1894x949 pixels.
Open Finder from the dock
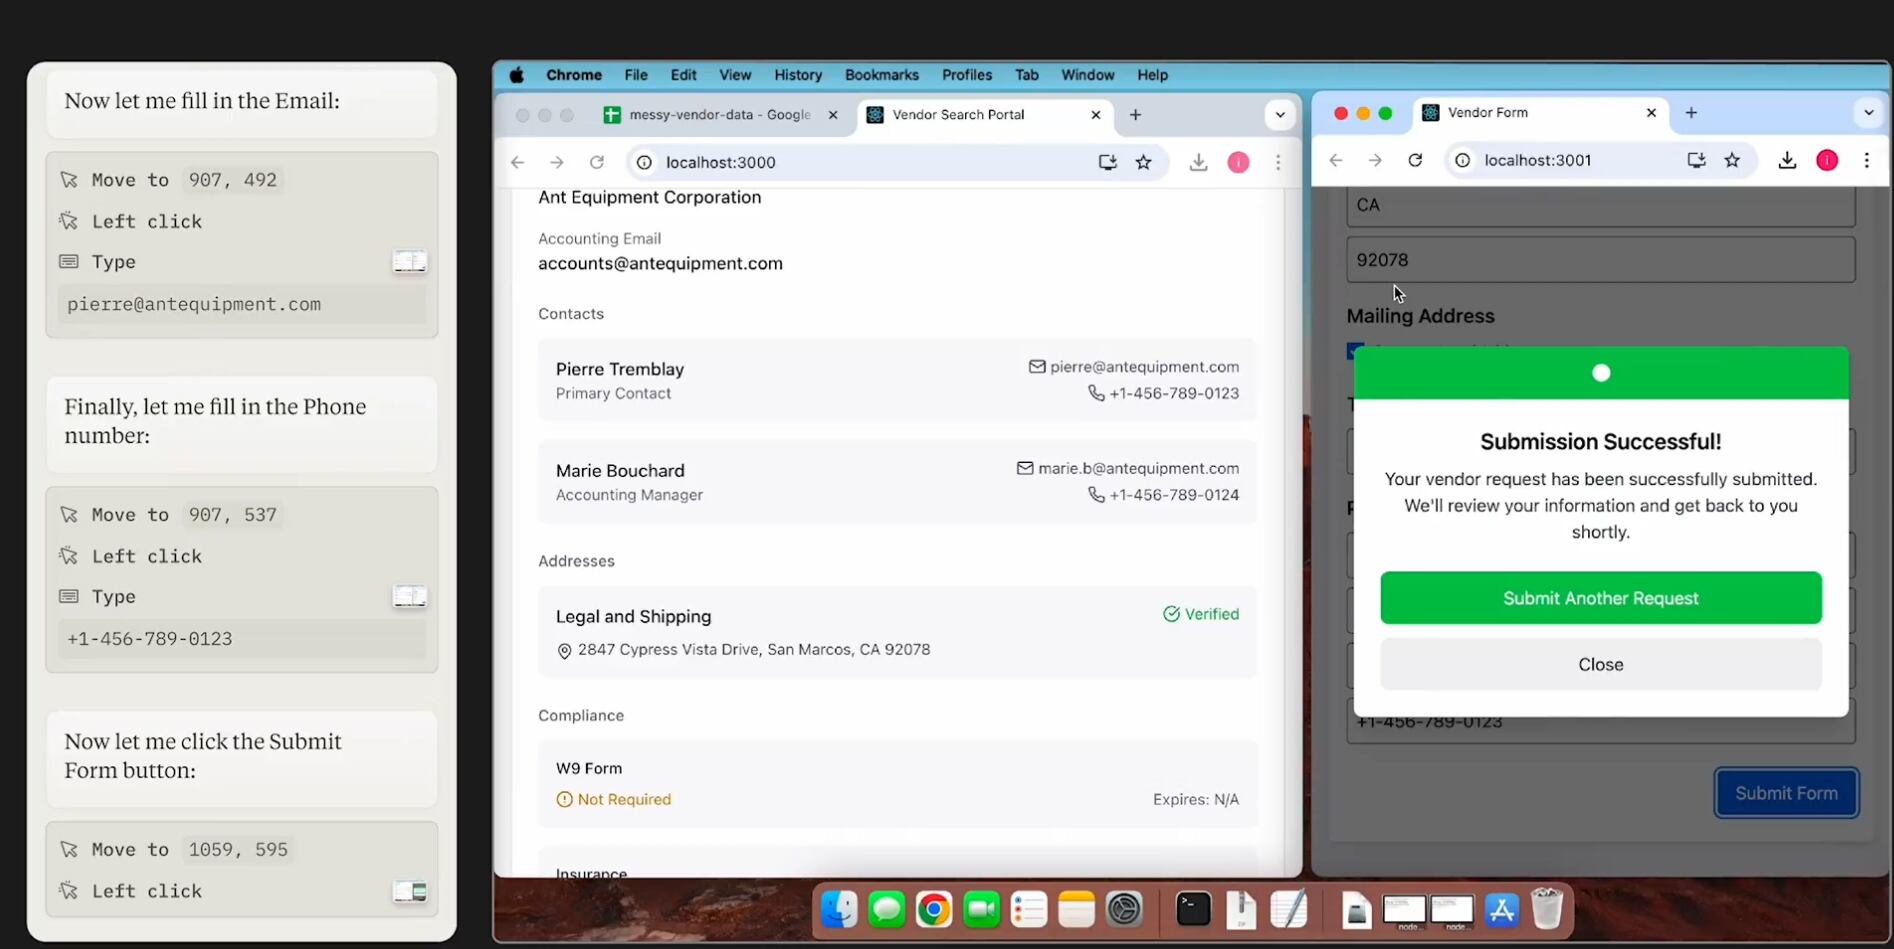pyautogui.click(x=838, y=910)
